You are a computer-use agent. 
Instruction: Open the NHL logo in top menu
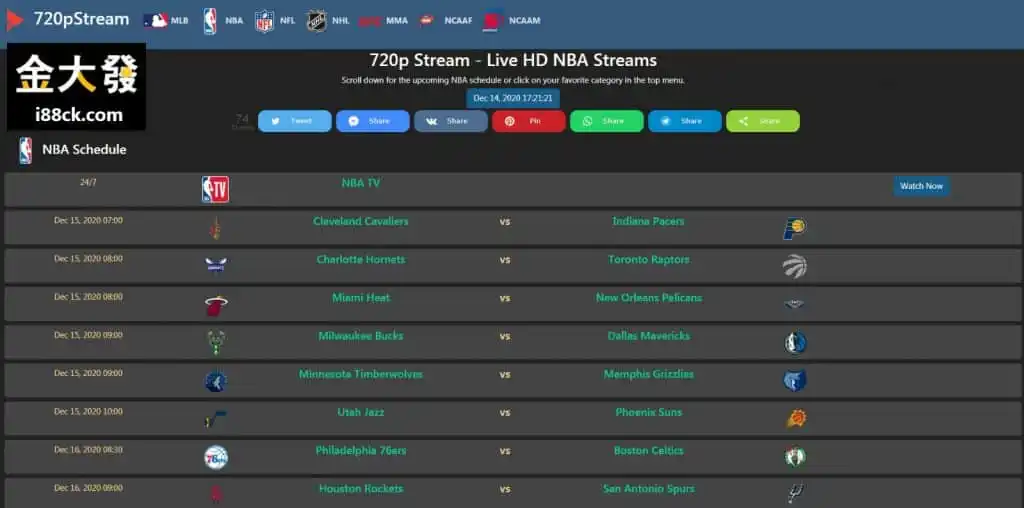click(x=317, y=21)
